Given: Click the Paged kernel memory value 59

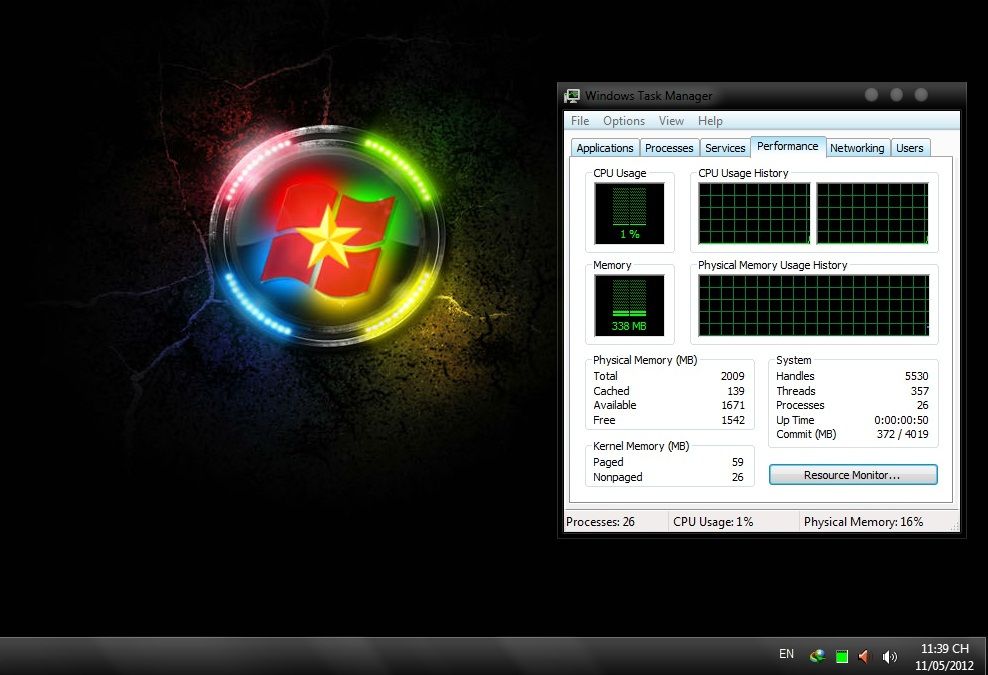Looking at the screenshot, I should click(738, 463).
